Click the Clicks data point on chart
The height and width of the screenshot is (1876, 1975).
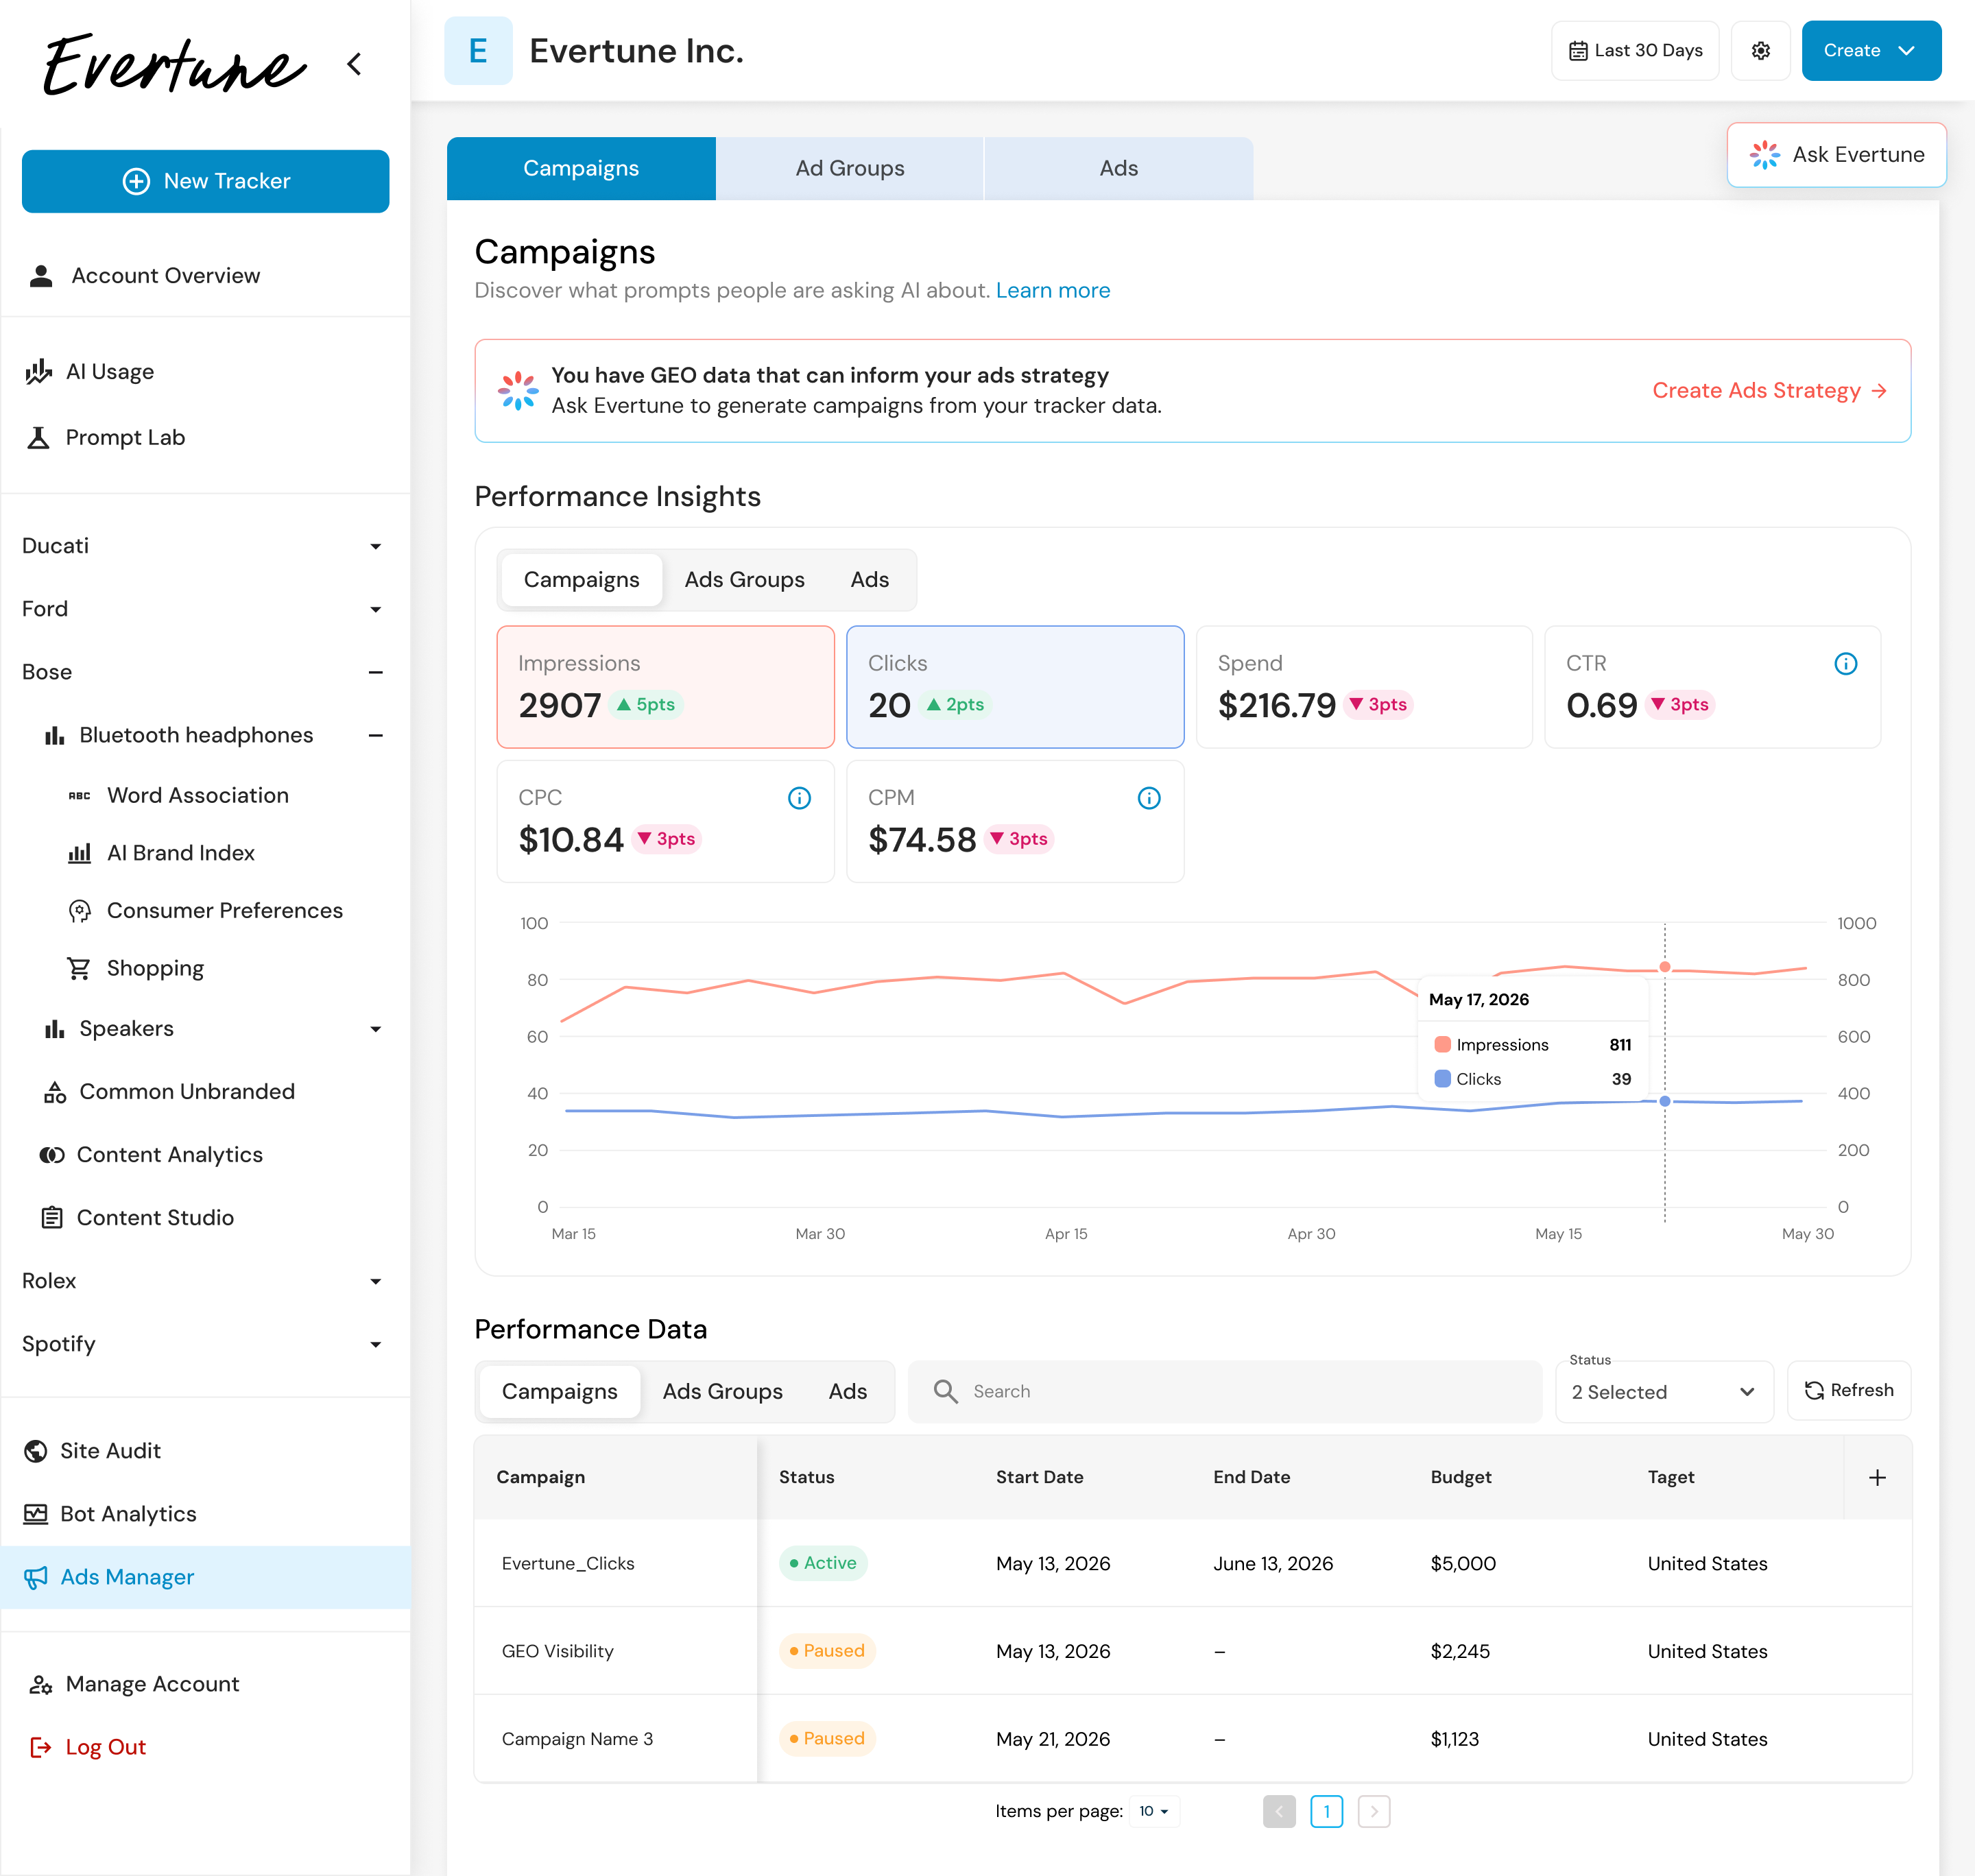click(1664, 1101)
